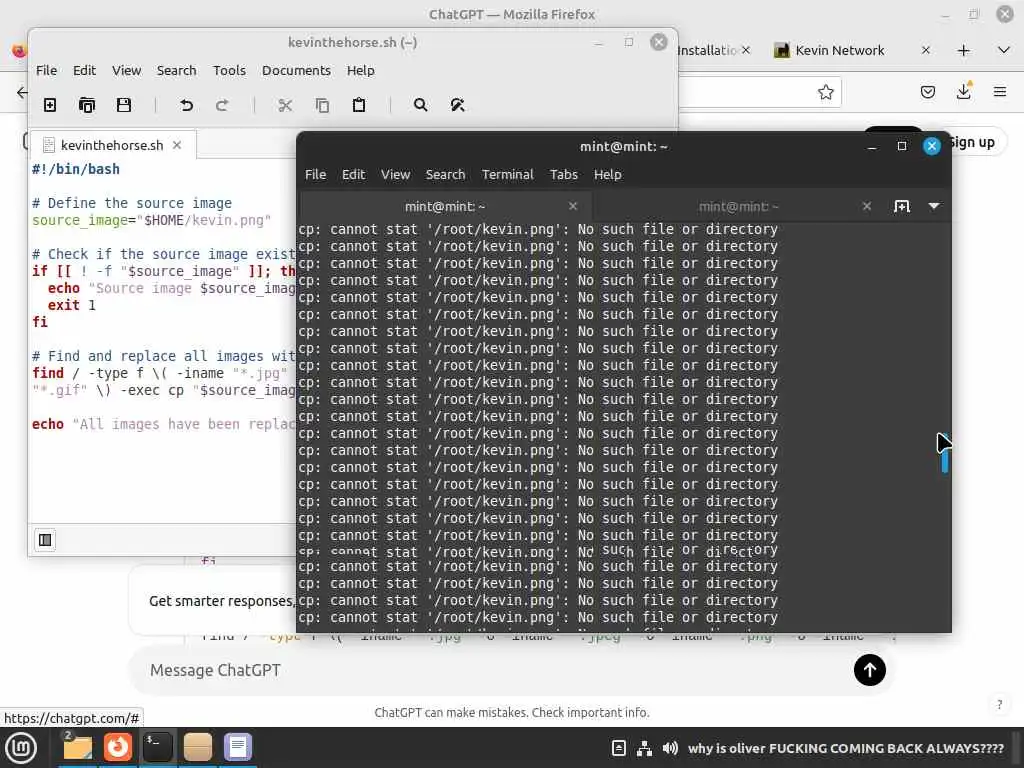Minimize the mint@mint terminal window
1024x768 pixels.
pos(871,146)
